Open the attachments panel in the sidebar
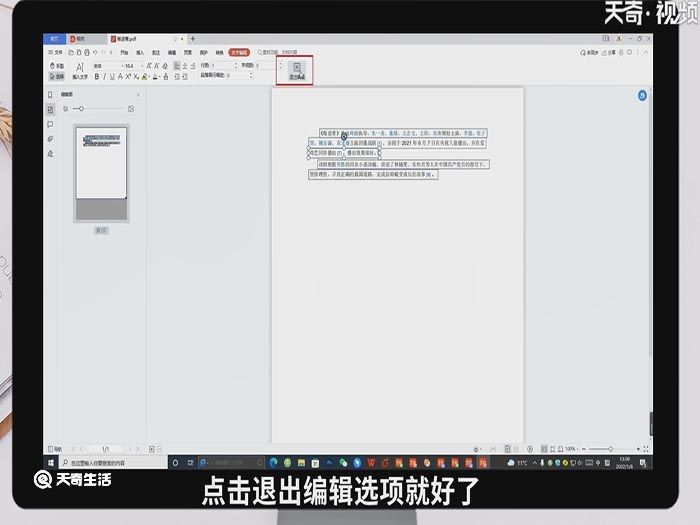 click(x=50, y=139)
